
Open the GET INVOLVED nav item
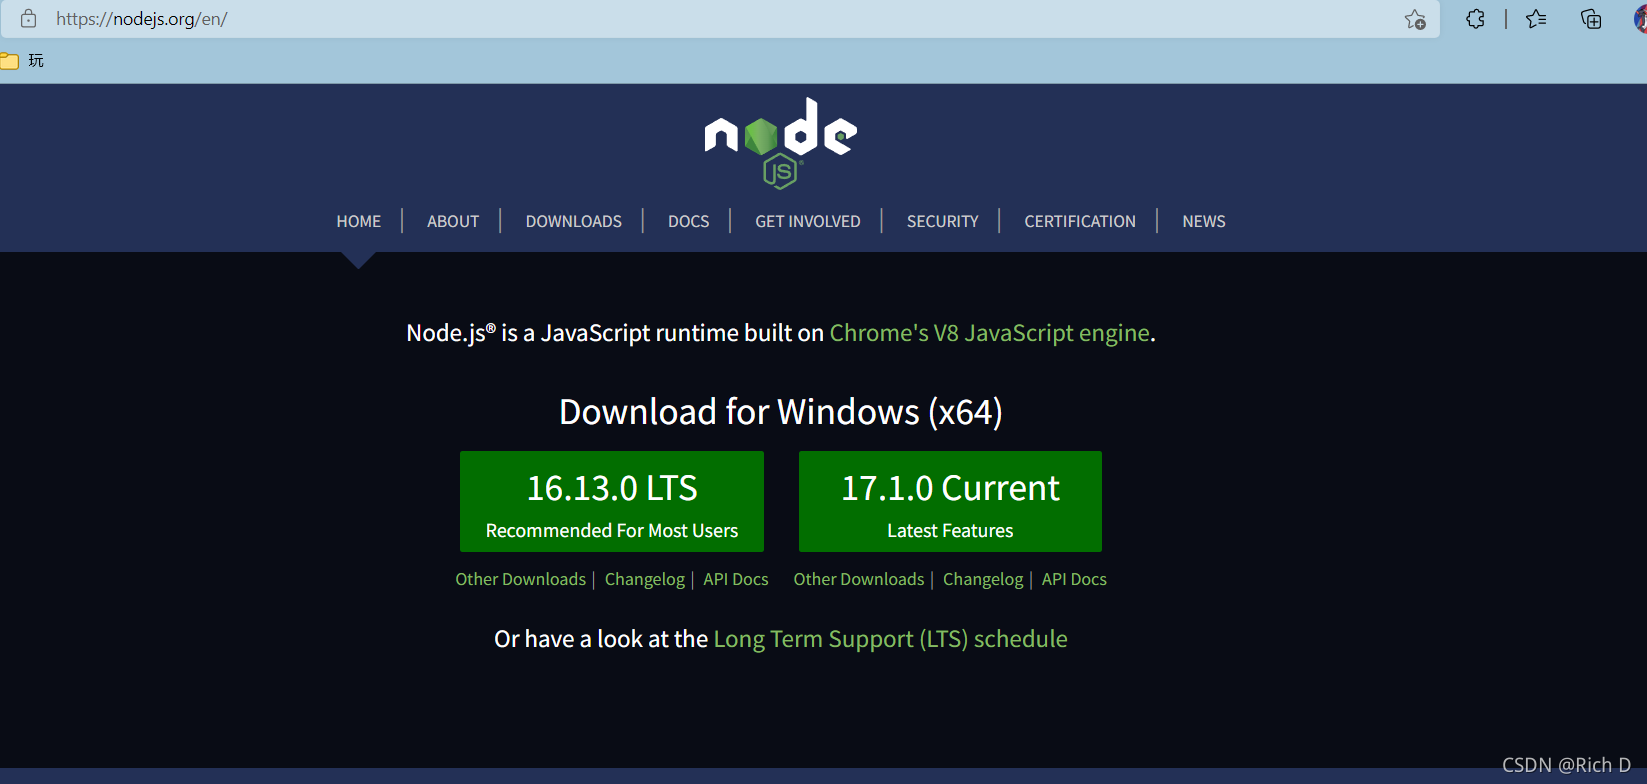point(808,221)
